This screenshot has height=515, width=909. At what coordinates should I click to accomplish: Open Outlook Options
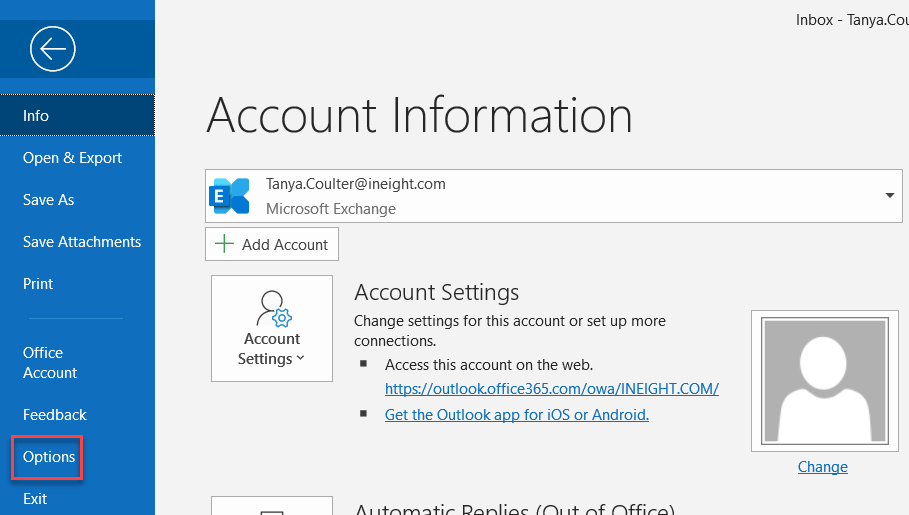pos(49,457)
